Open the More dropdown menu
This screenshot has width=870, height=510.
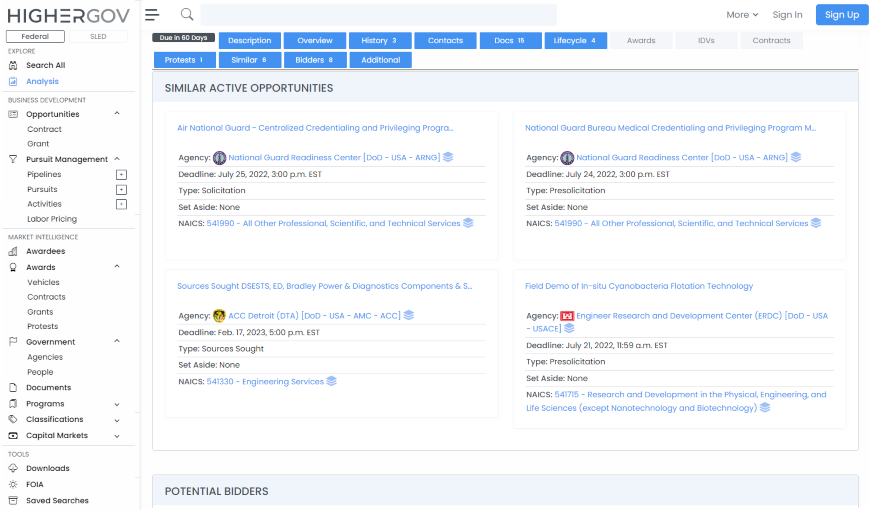point(742,15)
